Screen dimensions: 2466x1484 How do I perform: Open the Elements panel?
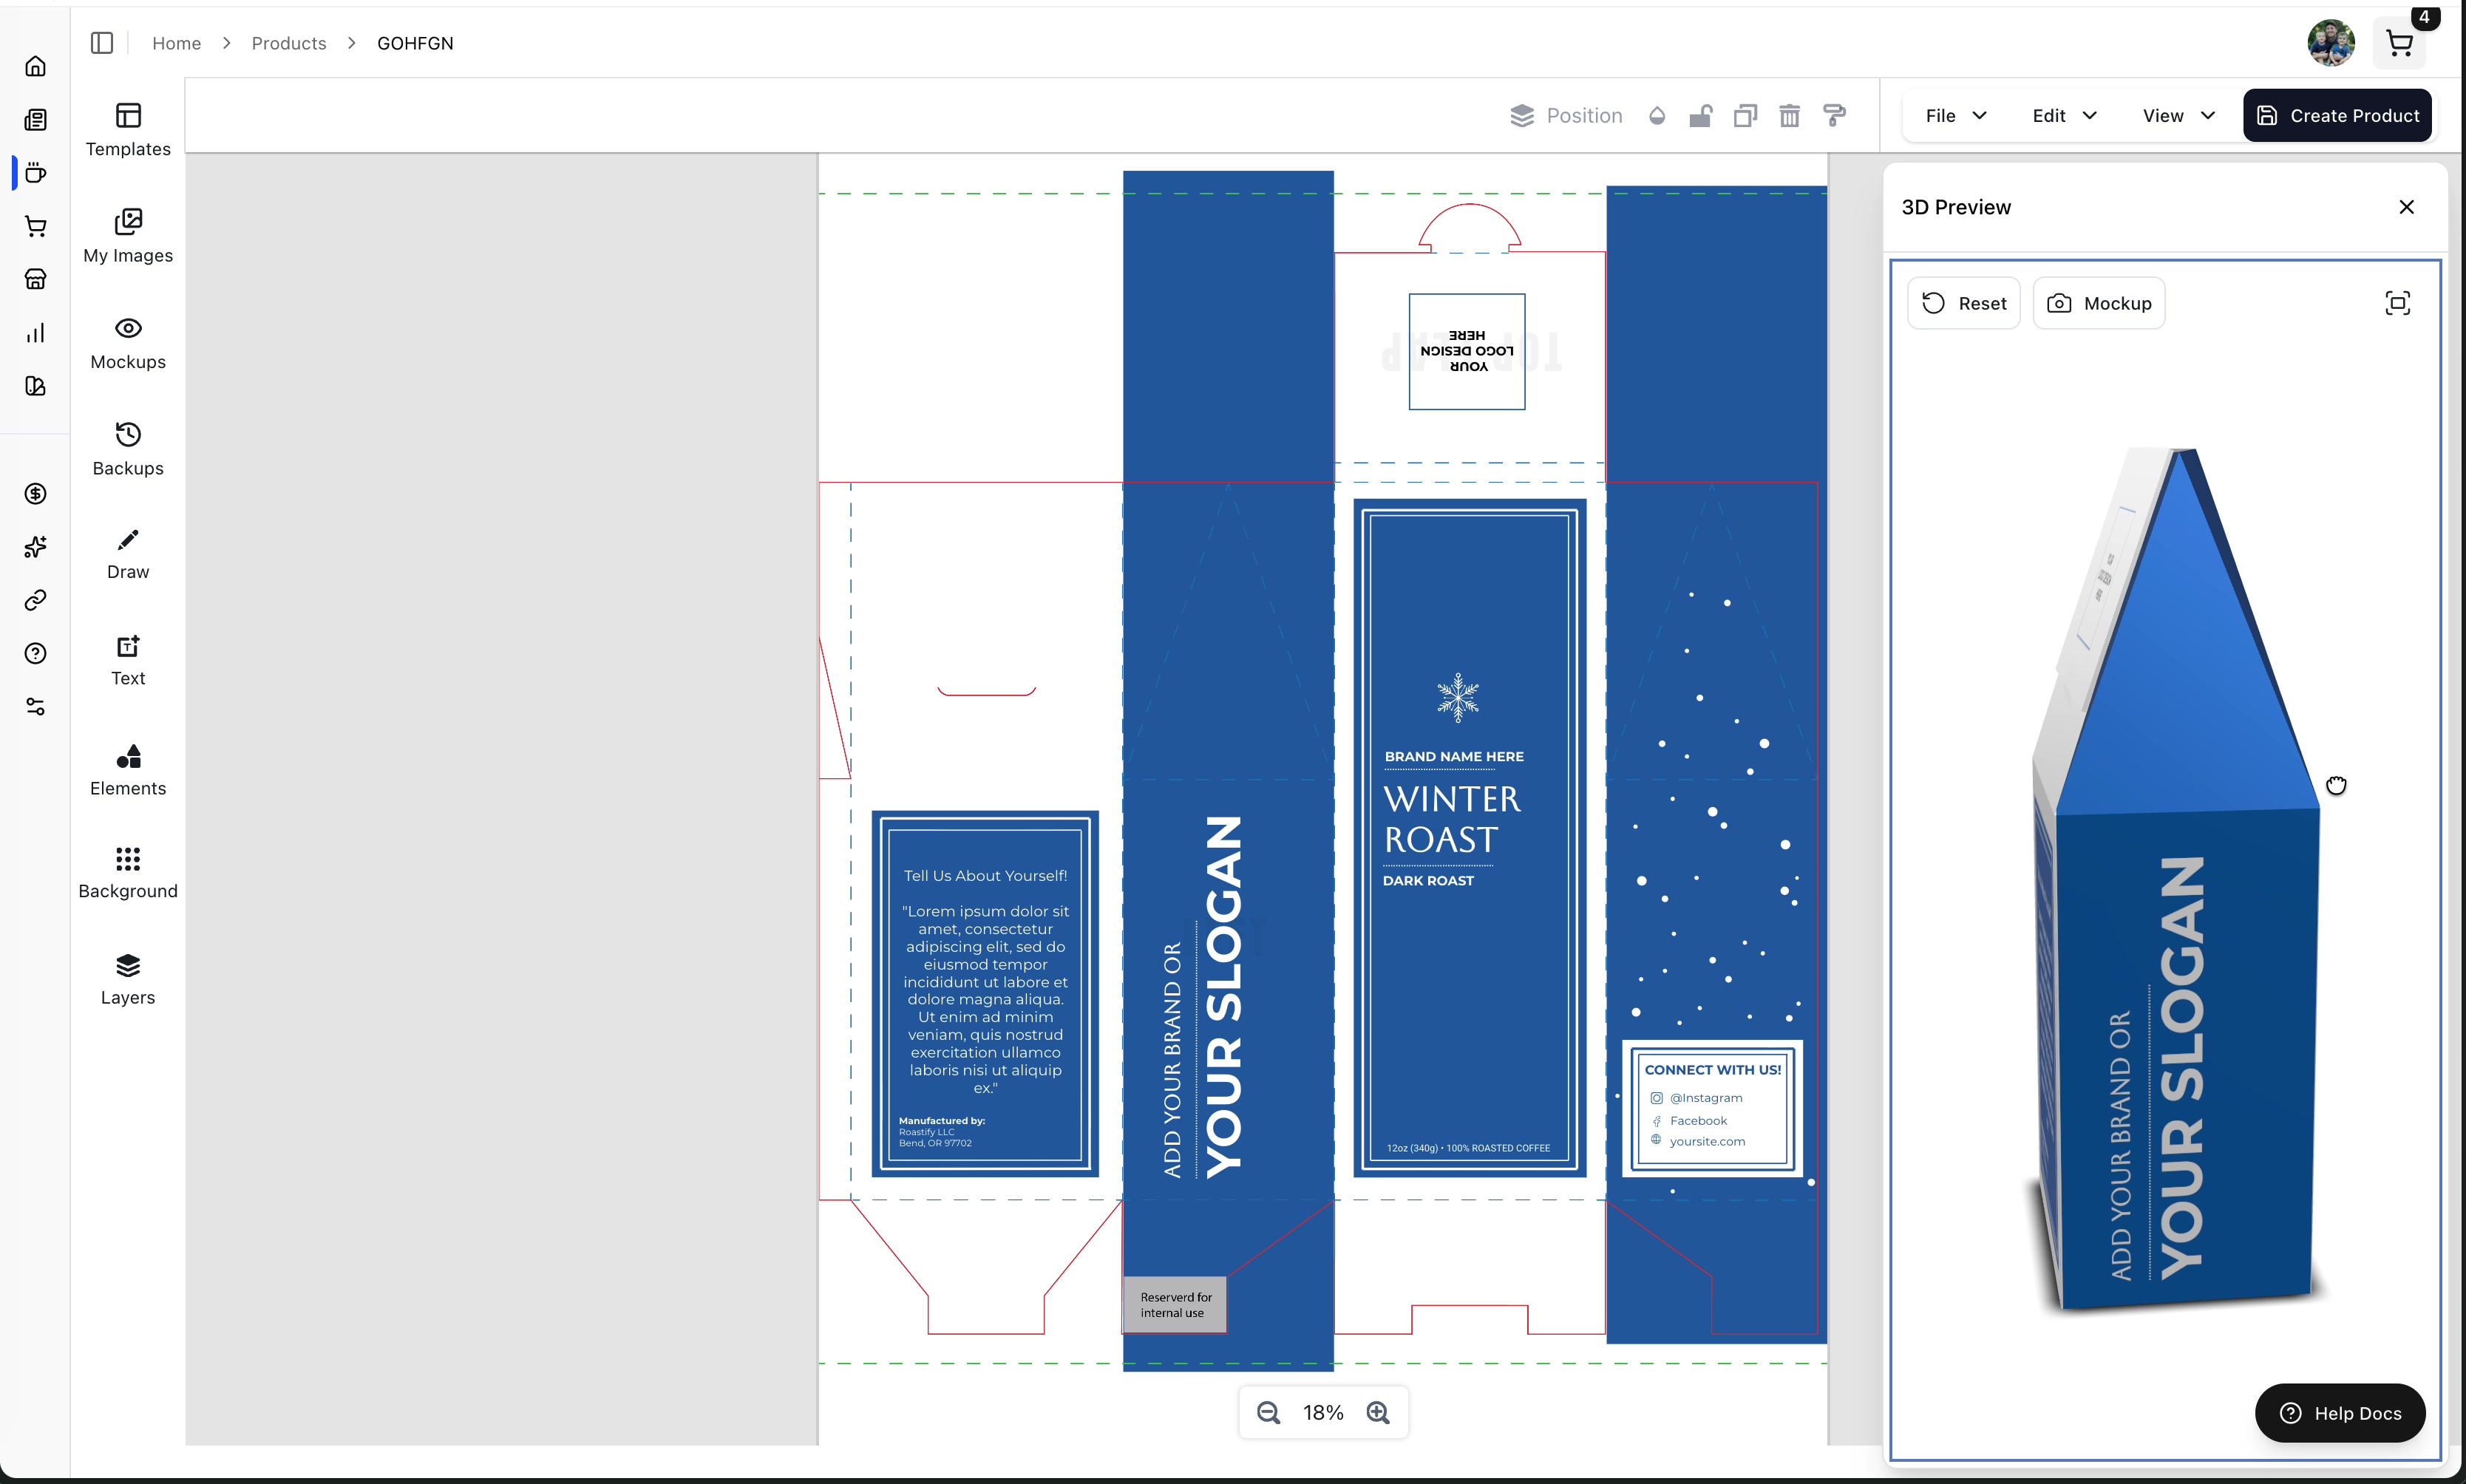(128, 770)
